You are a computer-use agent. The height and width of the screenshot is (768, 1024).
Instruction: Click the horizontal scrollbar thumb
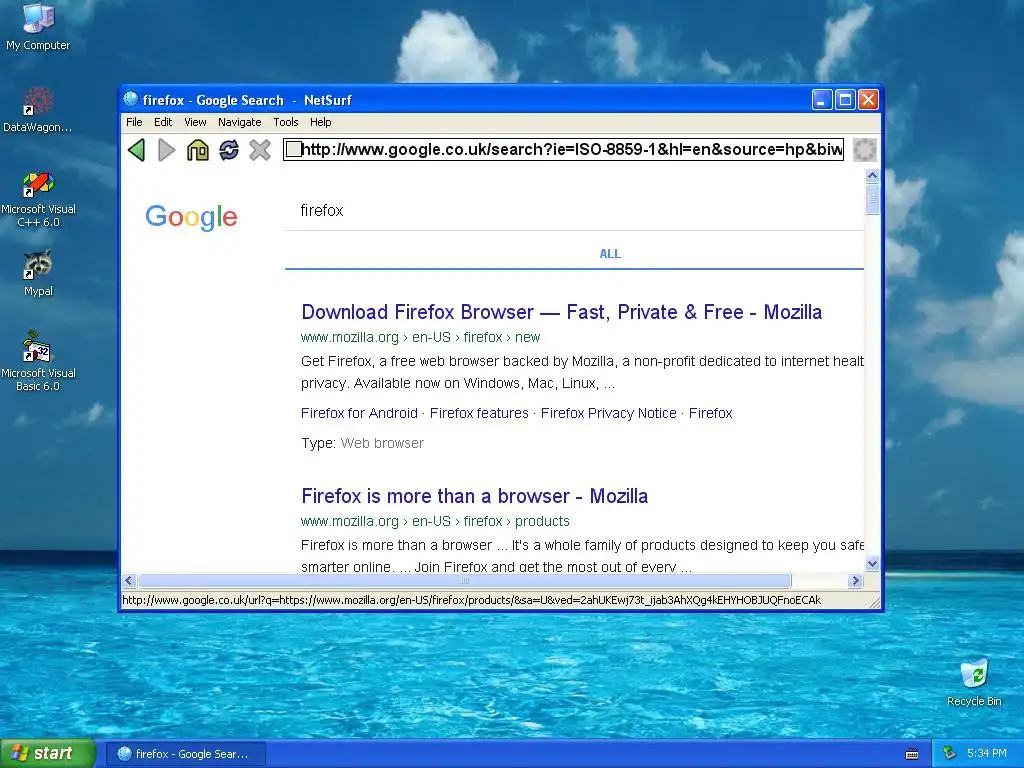464,581
